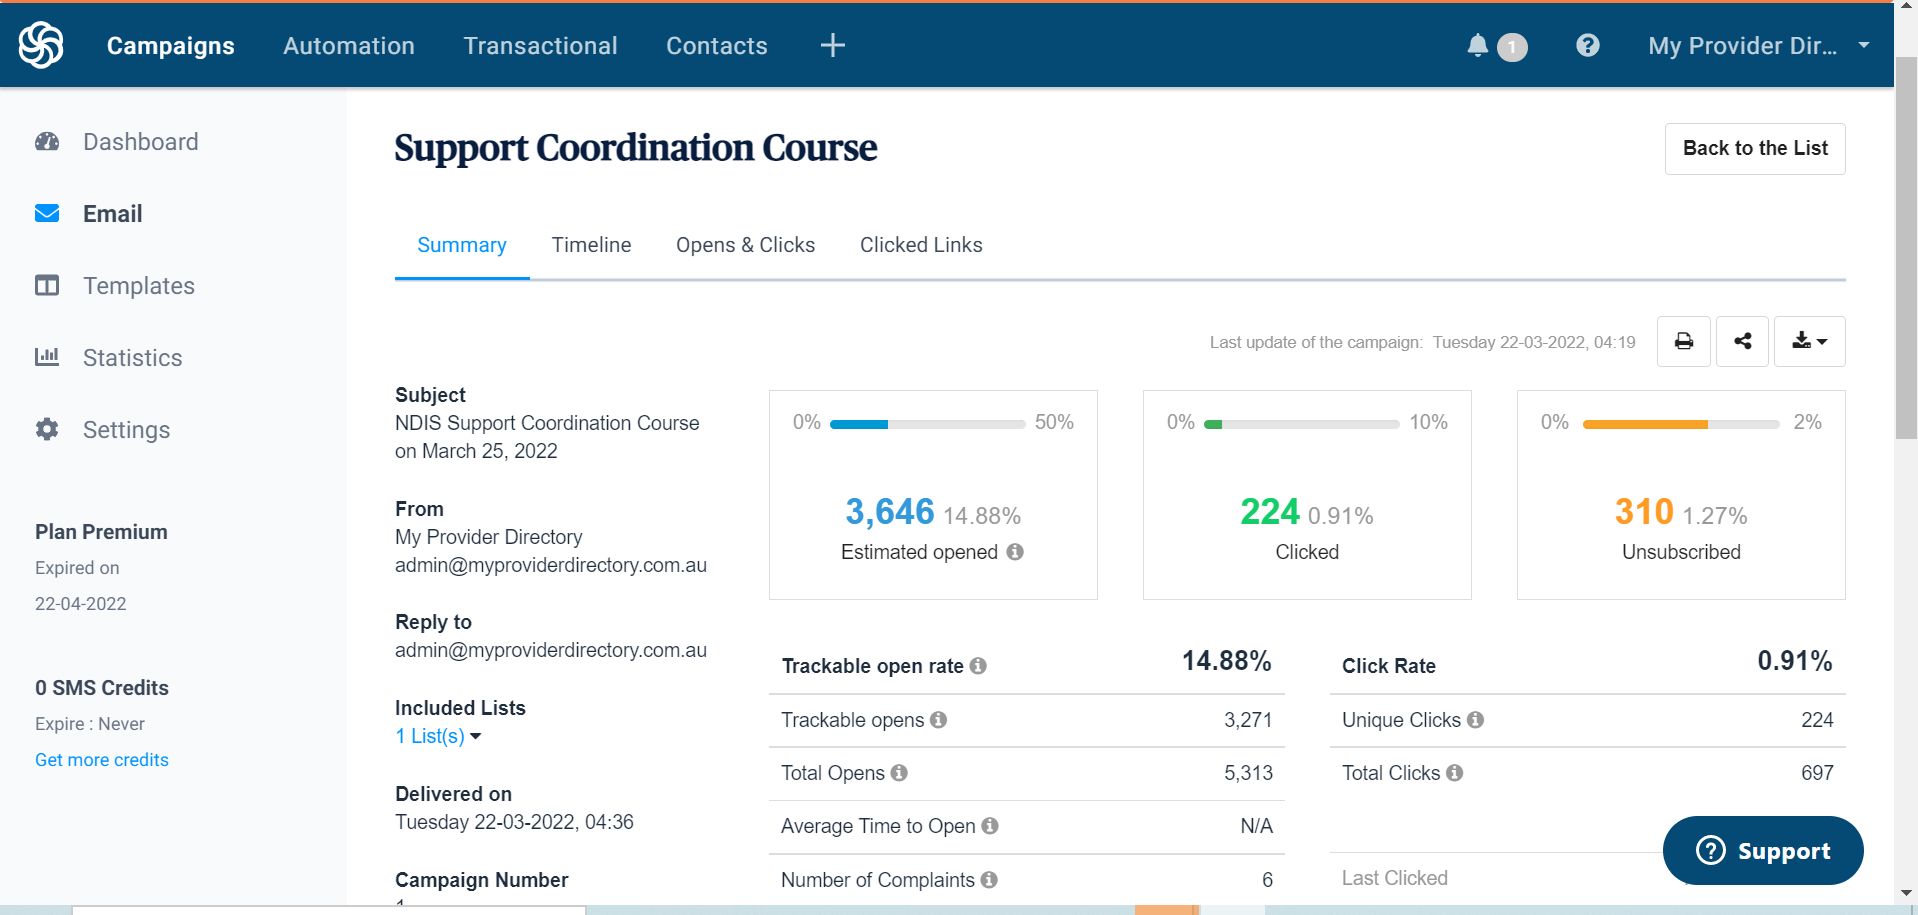Expand the 1 List(s) dropdown
This screenshot has height=915, width=1918.
(x=439, y=737)
